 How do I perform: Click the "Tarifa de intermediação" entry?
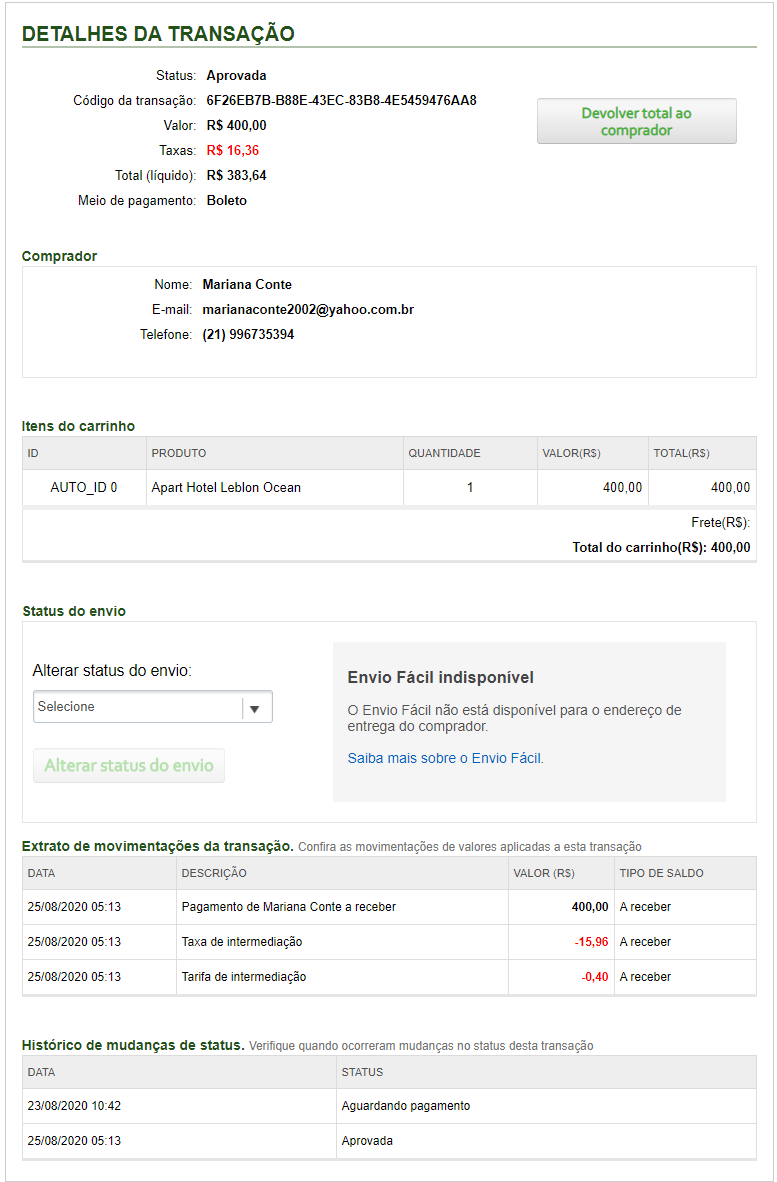(x=244, y=976)
